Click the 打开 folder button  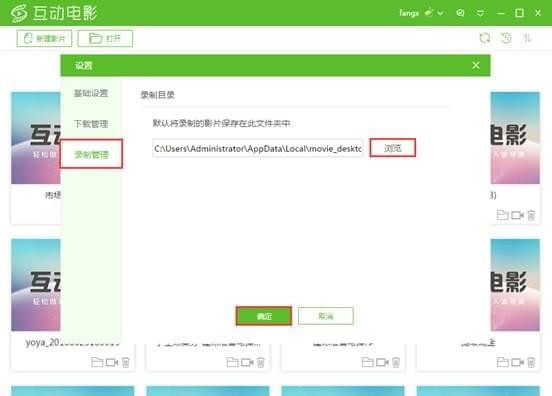click(105, 38)
